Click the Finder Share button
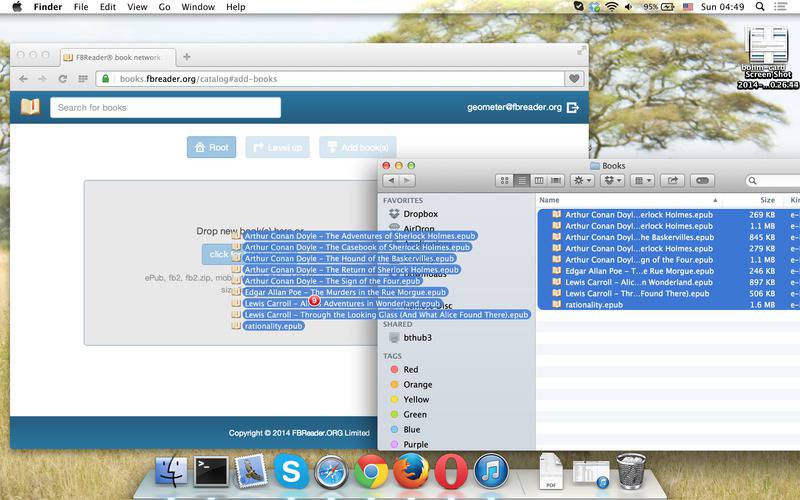800x500 pixels. tap(672, 181)
